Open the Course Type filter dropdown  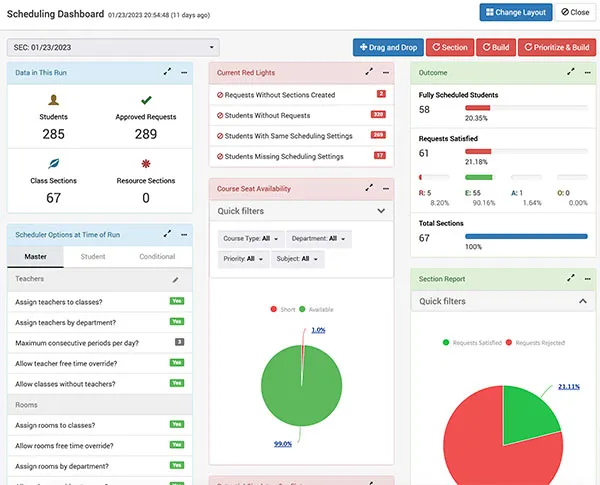click(250, 239)
